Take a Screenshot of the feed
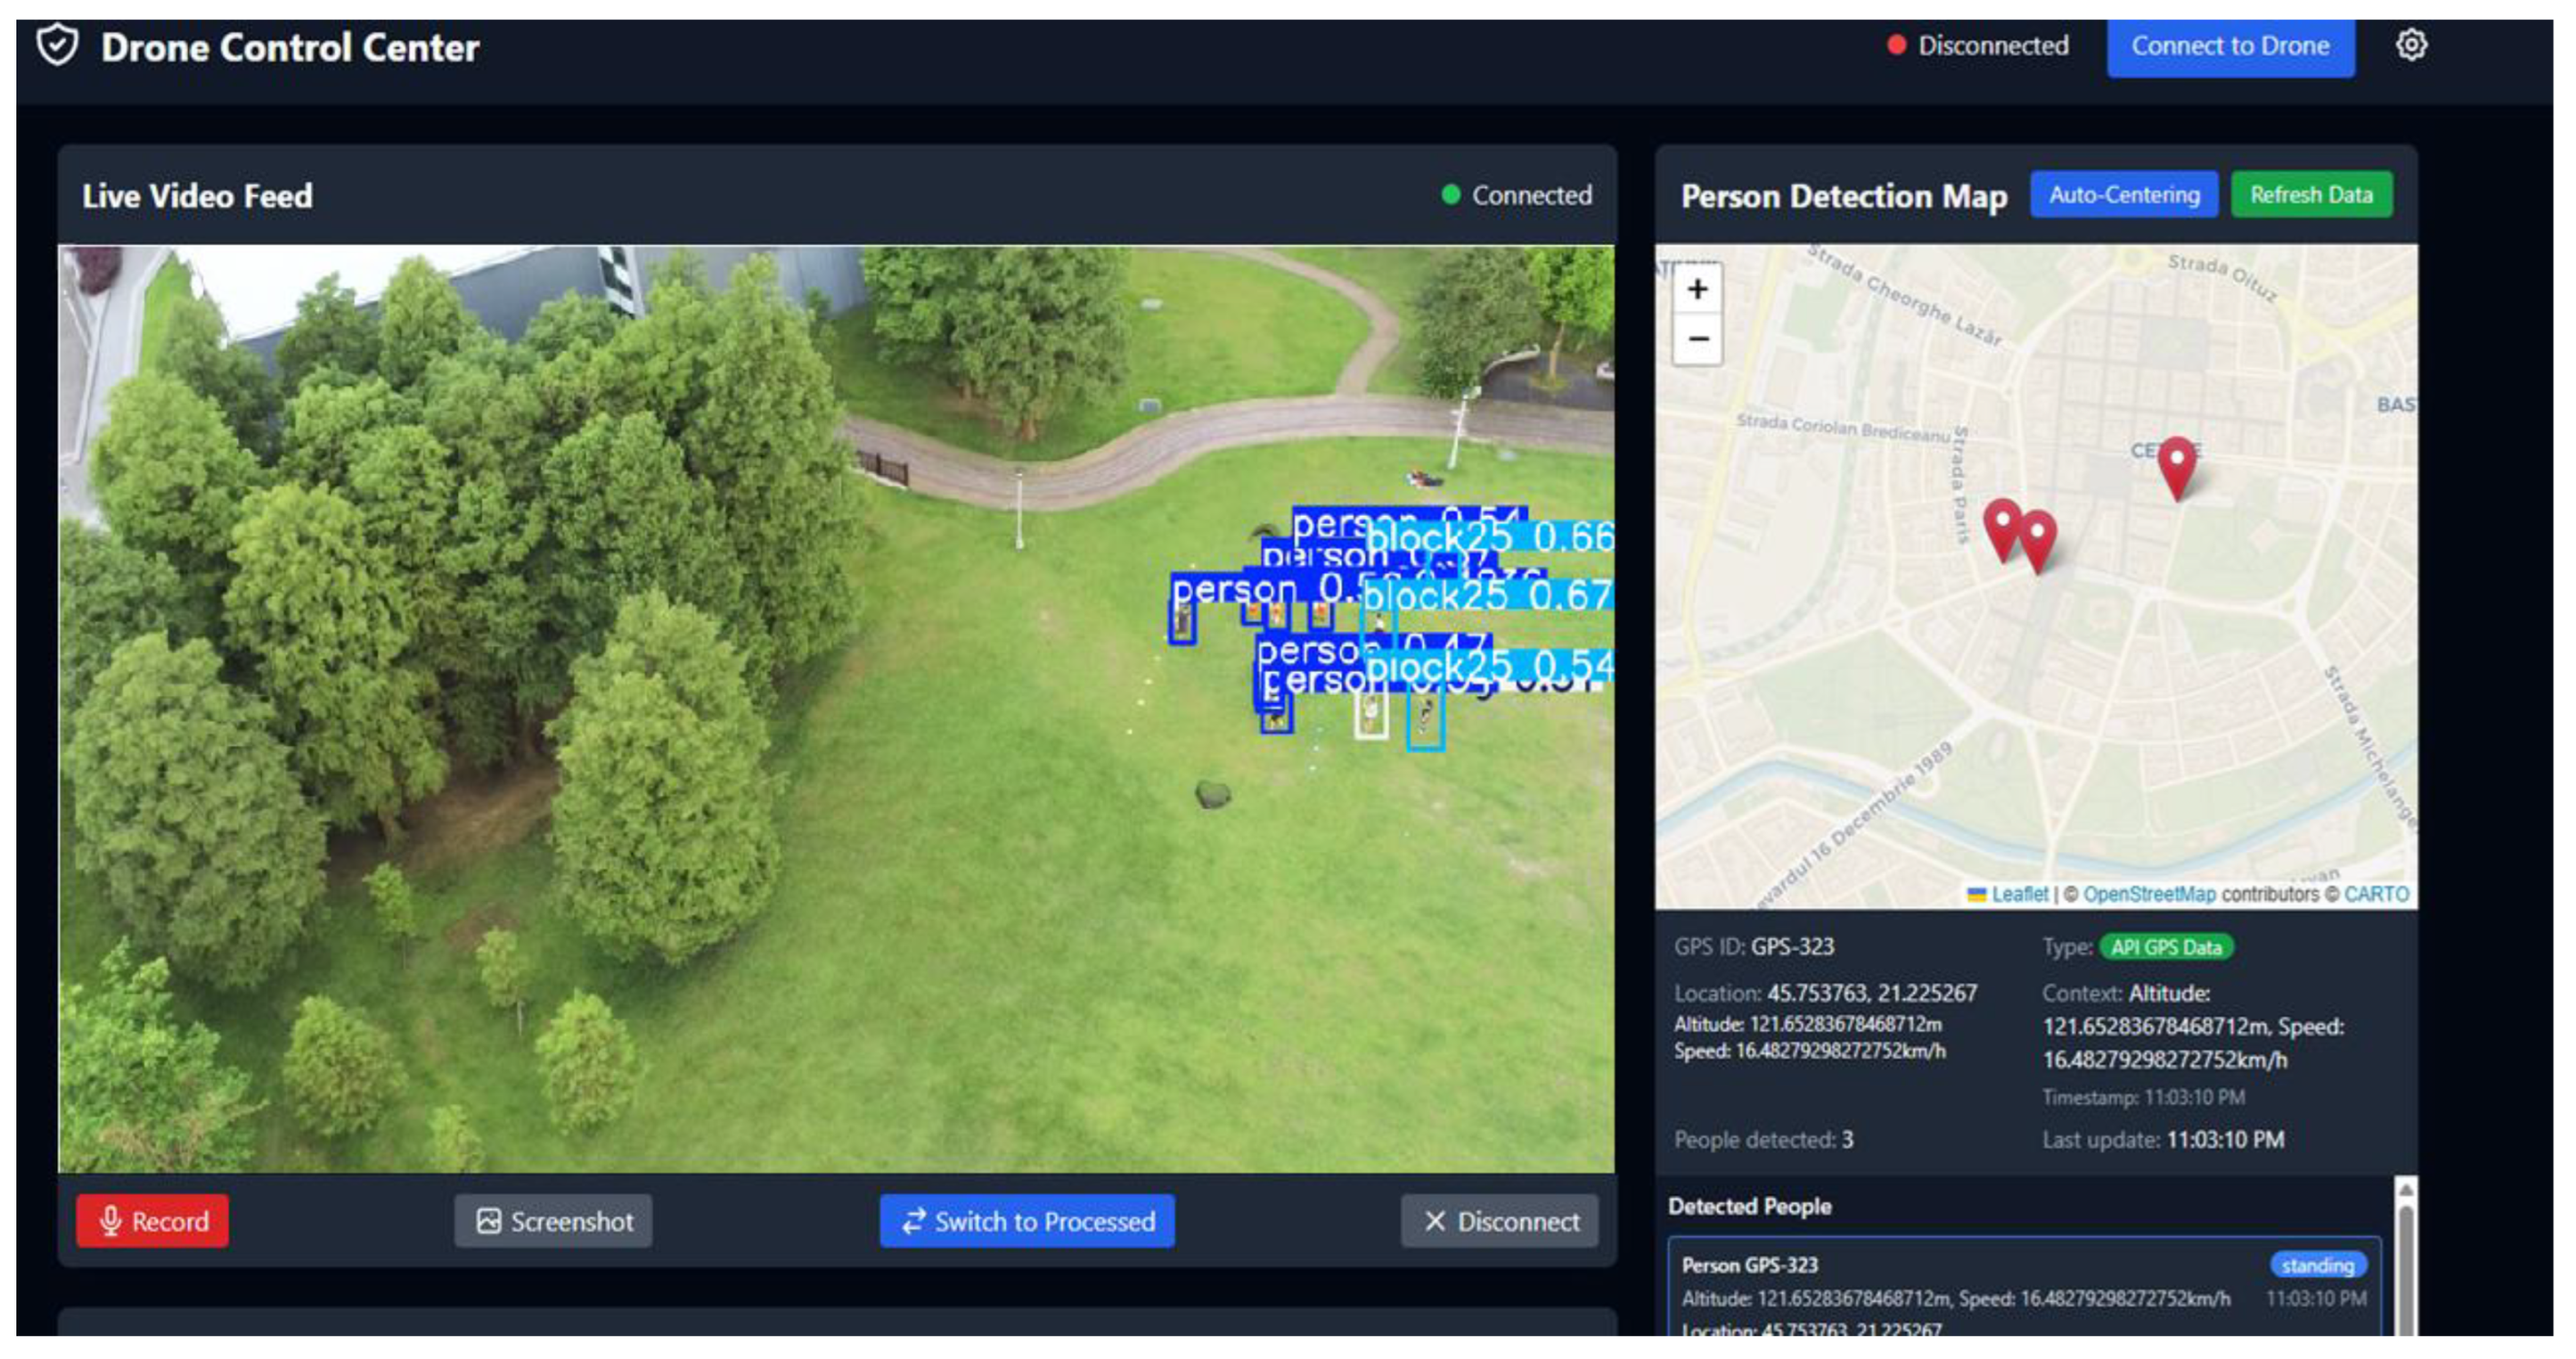This screenshot has width=2576, height=1359. click(x=554, y=1221)
